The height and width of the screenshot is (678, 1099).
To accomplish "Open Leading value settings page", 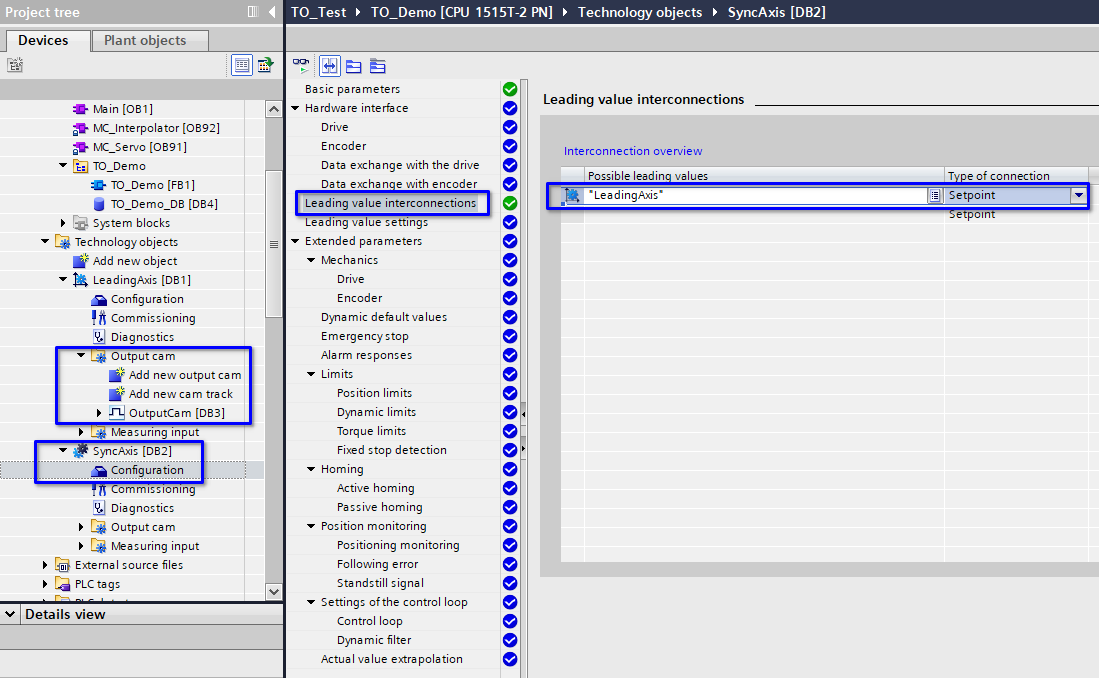I will [x=366, y=222].
